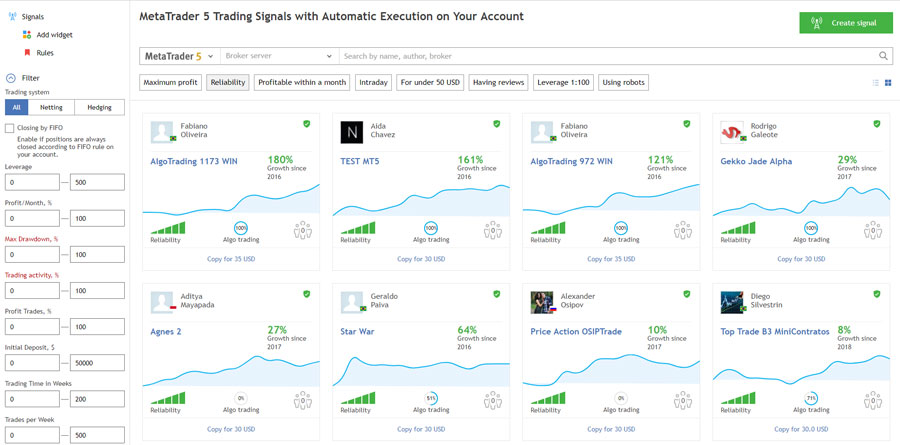Click verified shield on Star War card
This screenshot has width=900, height=445.
point(496,293)
